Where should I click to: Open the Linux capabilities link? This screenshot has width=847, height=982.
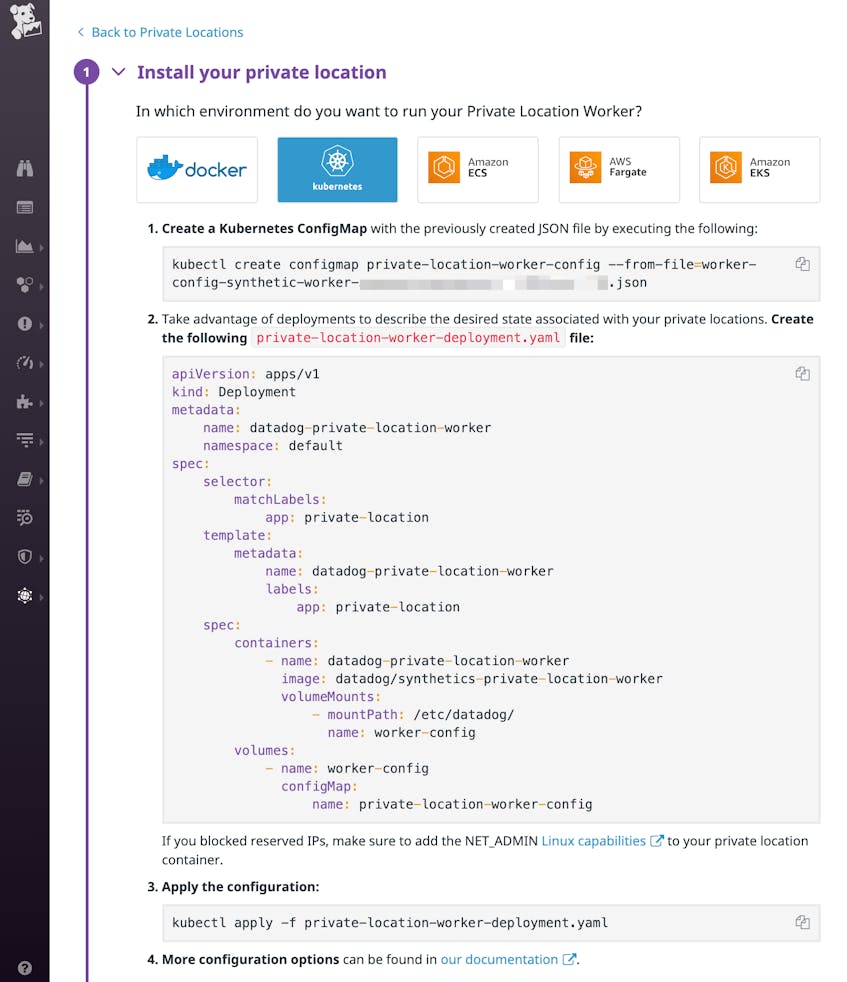tap(601, 841)
